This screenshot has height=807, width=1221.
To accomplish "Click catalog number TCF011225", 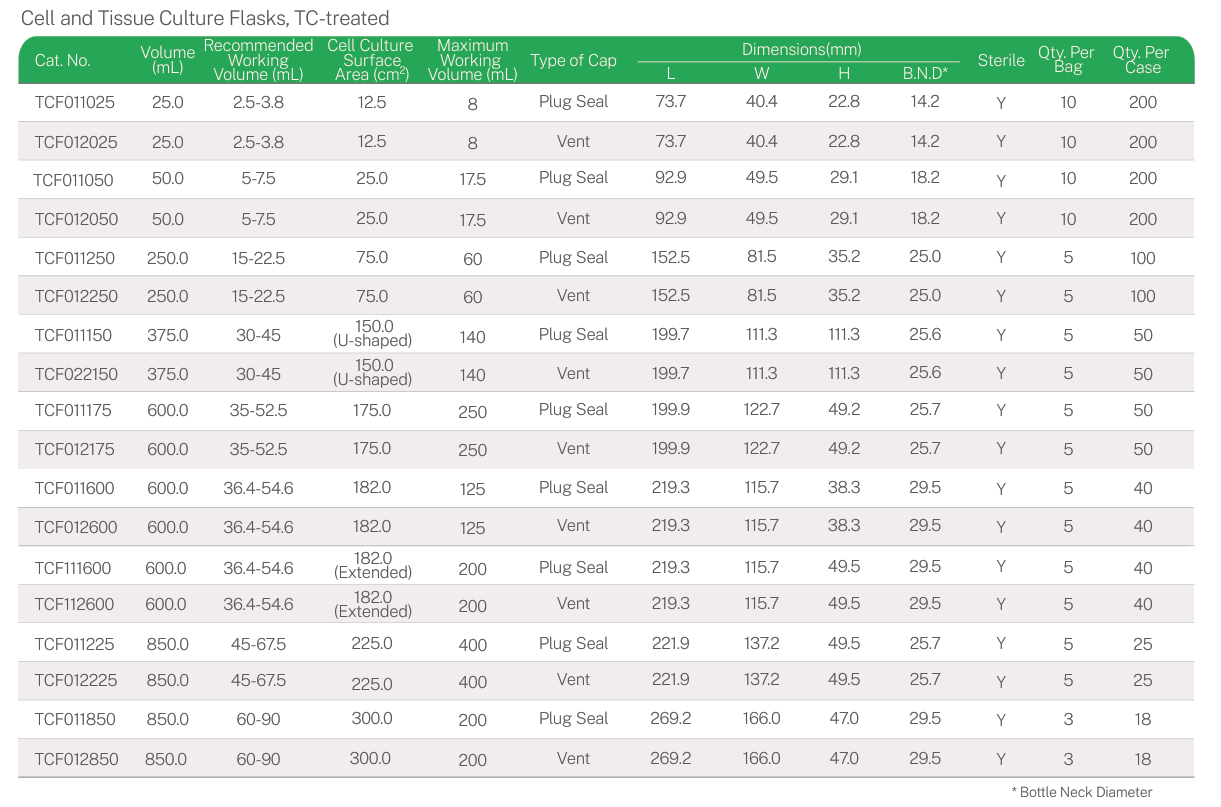I will click(75, 644).
